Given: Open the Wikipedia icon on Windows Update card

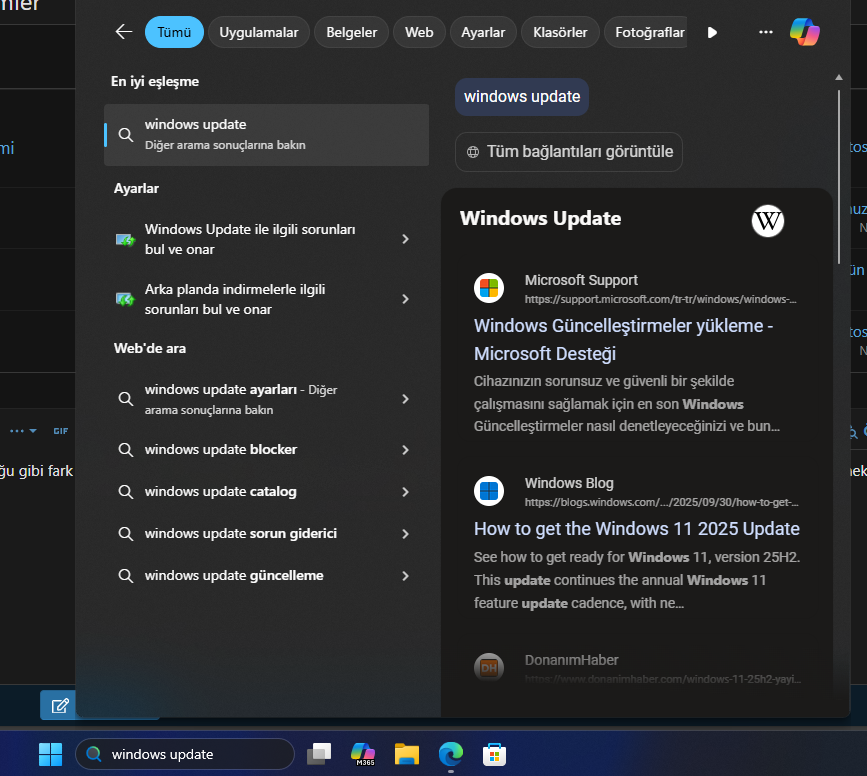Looking at the screenshot, I should click(x=767, y=221).
